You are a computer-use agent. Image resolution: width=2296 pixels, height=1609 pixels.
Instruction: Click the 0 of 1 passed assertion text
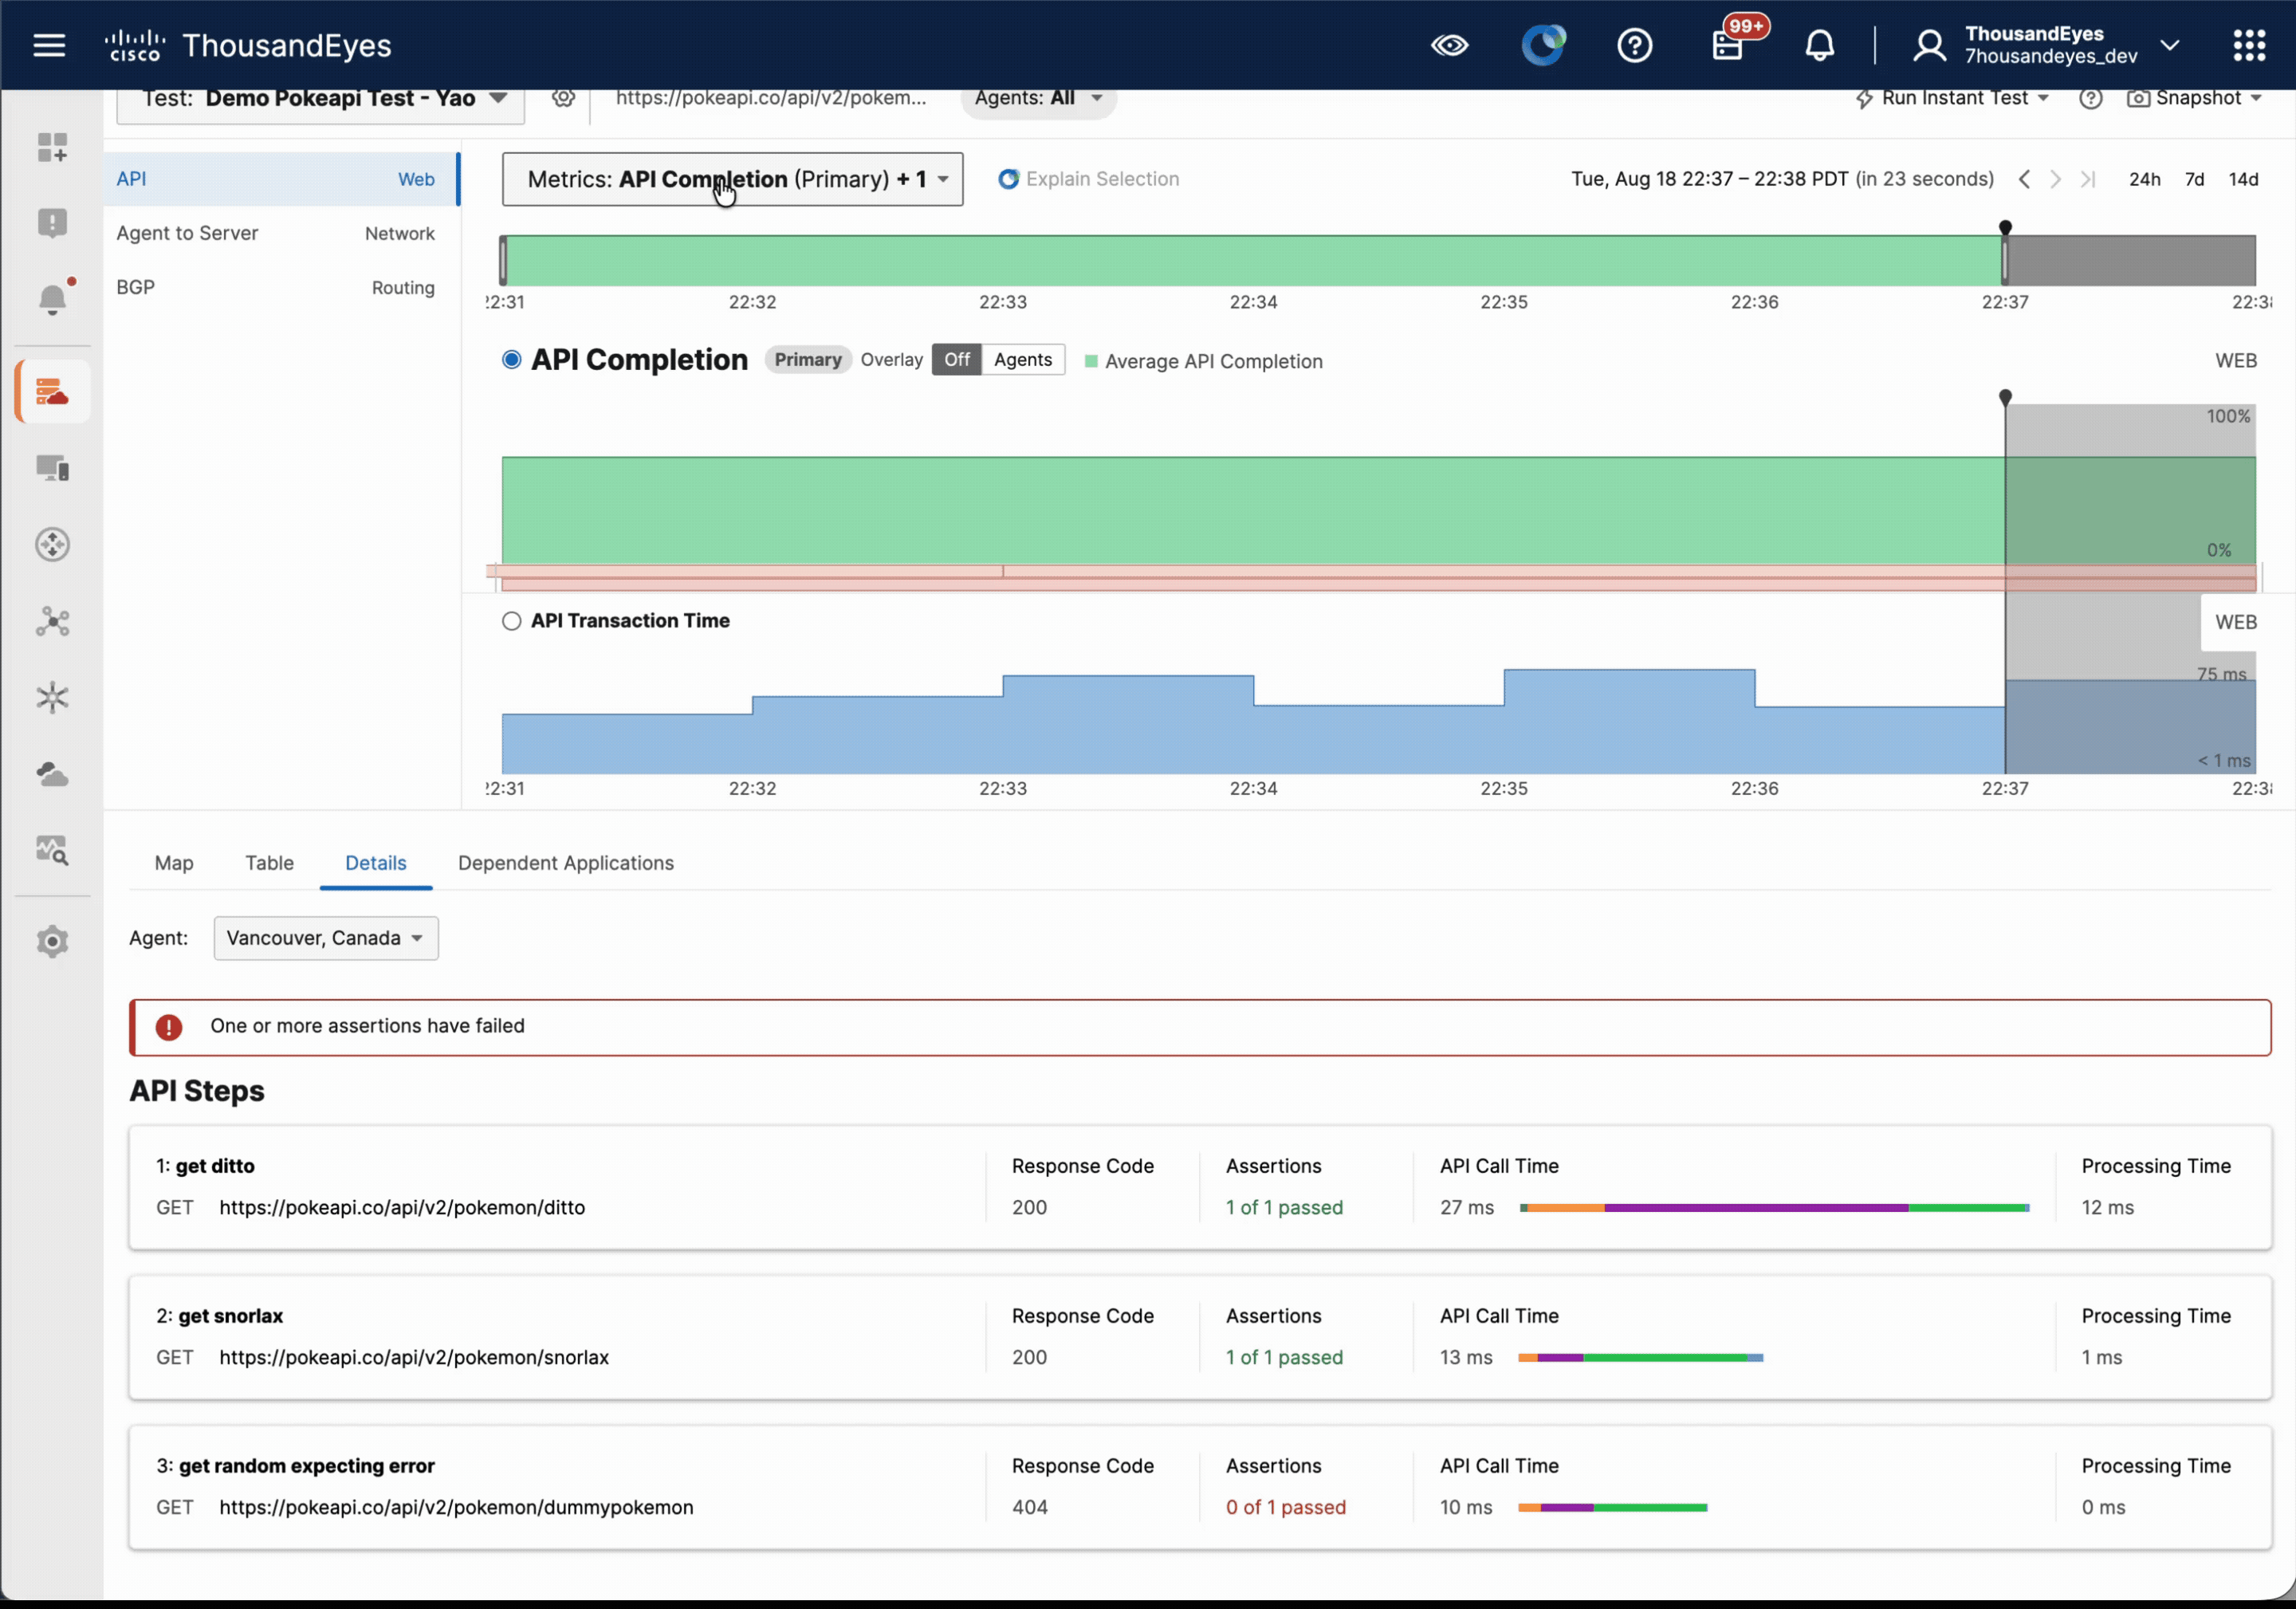pos(1285,1507)
